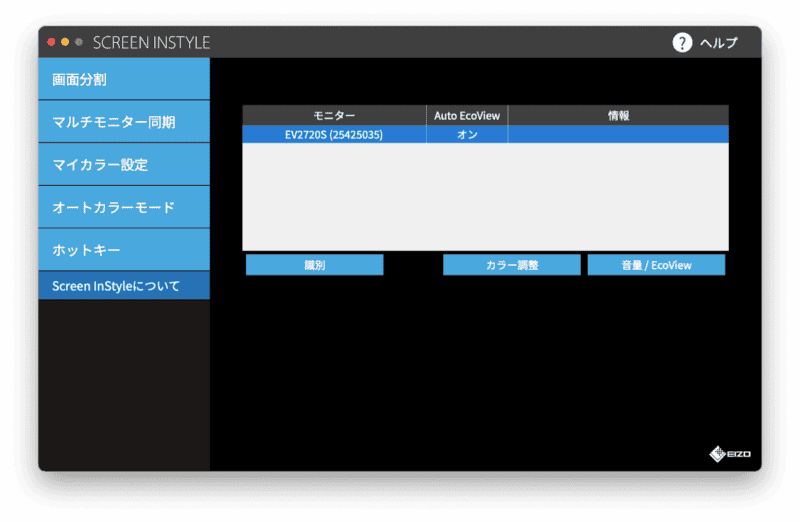
Task: Open the カラー調整 button
Action: point(512,265)
